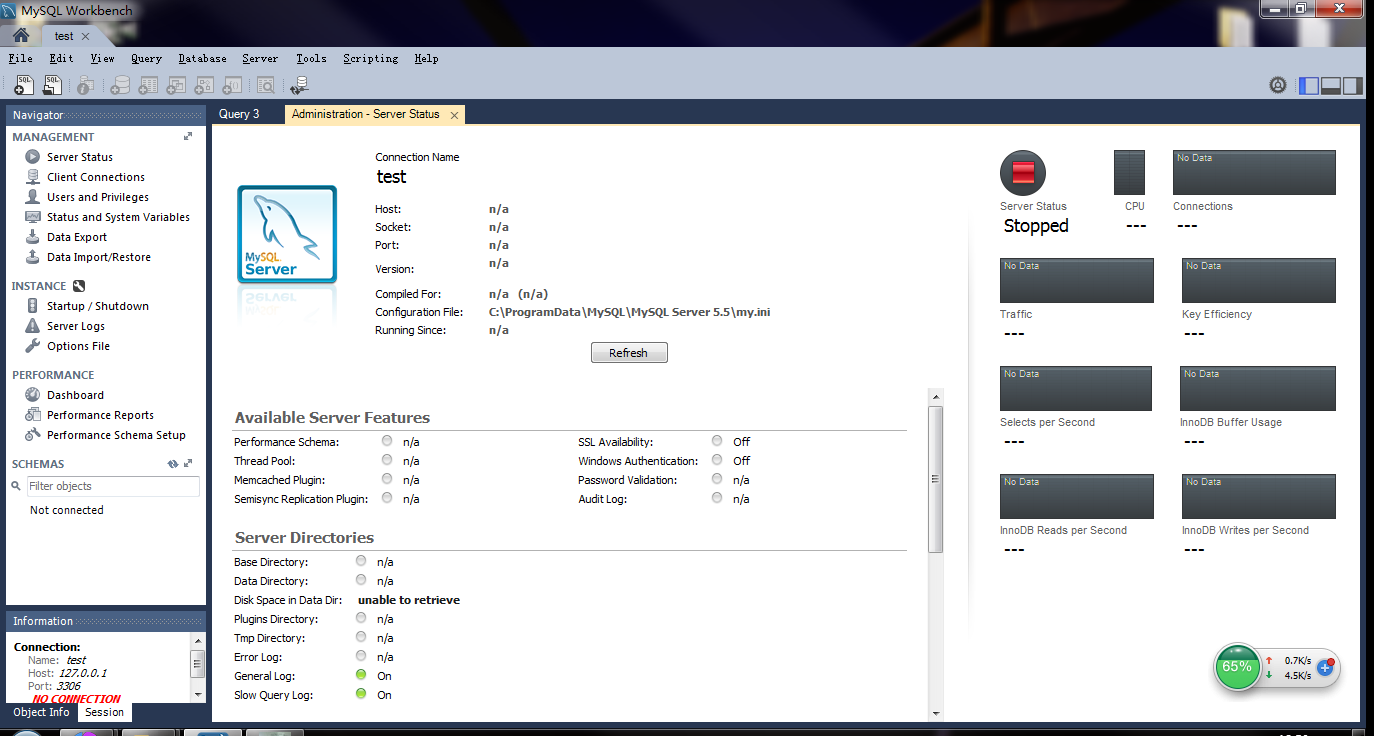Click the Dashboard gauge icon
The width and height of the screenshot is (1374, 736).
pyautogui.click(x=33, y=395)
